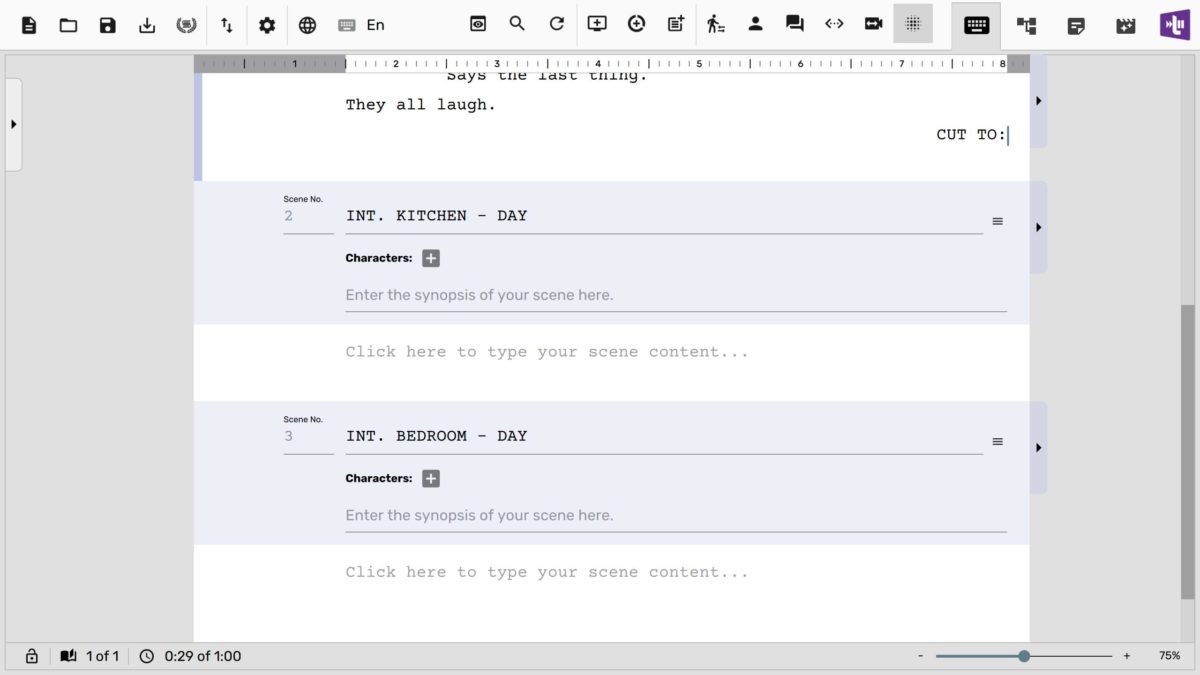Click the Kitchen scene synopsis field

click(675, 295)
